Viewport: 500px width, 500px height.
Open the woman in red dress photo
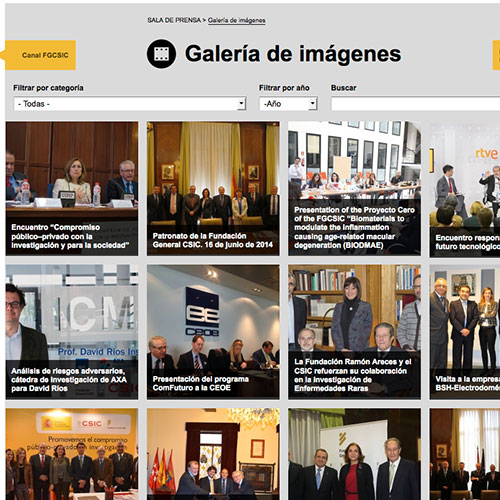[354, 454]
